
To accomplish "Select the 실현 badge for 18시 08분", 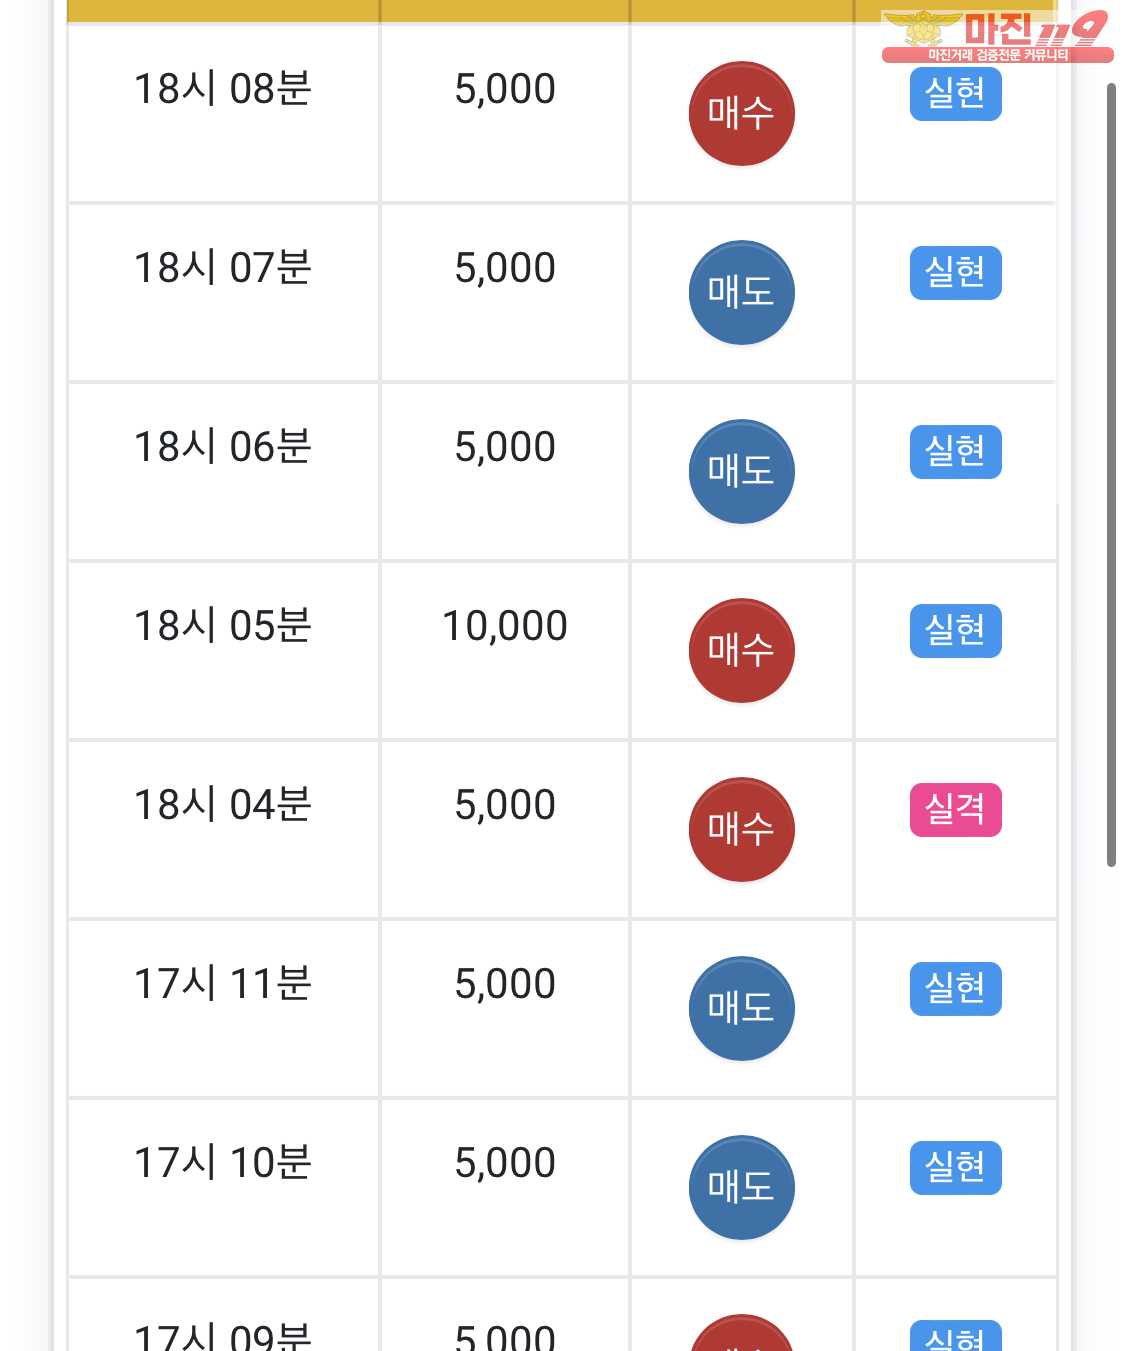I will click(x=955, y=94).
